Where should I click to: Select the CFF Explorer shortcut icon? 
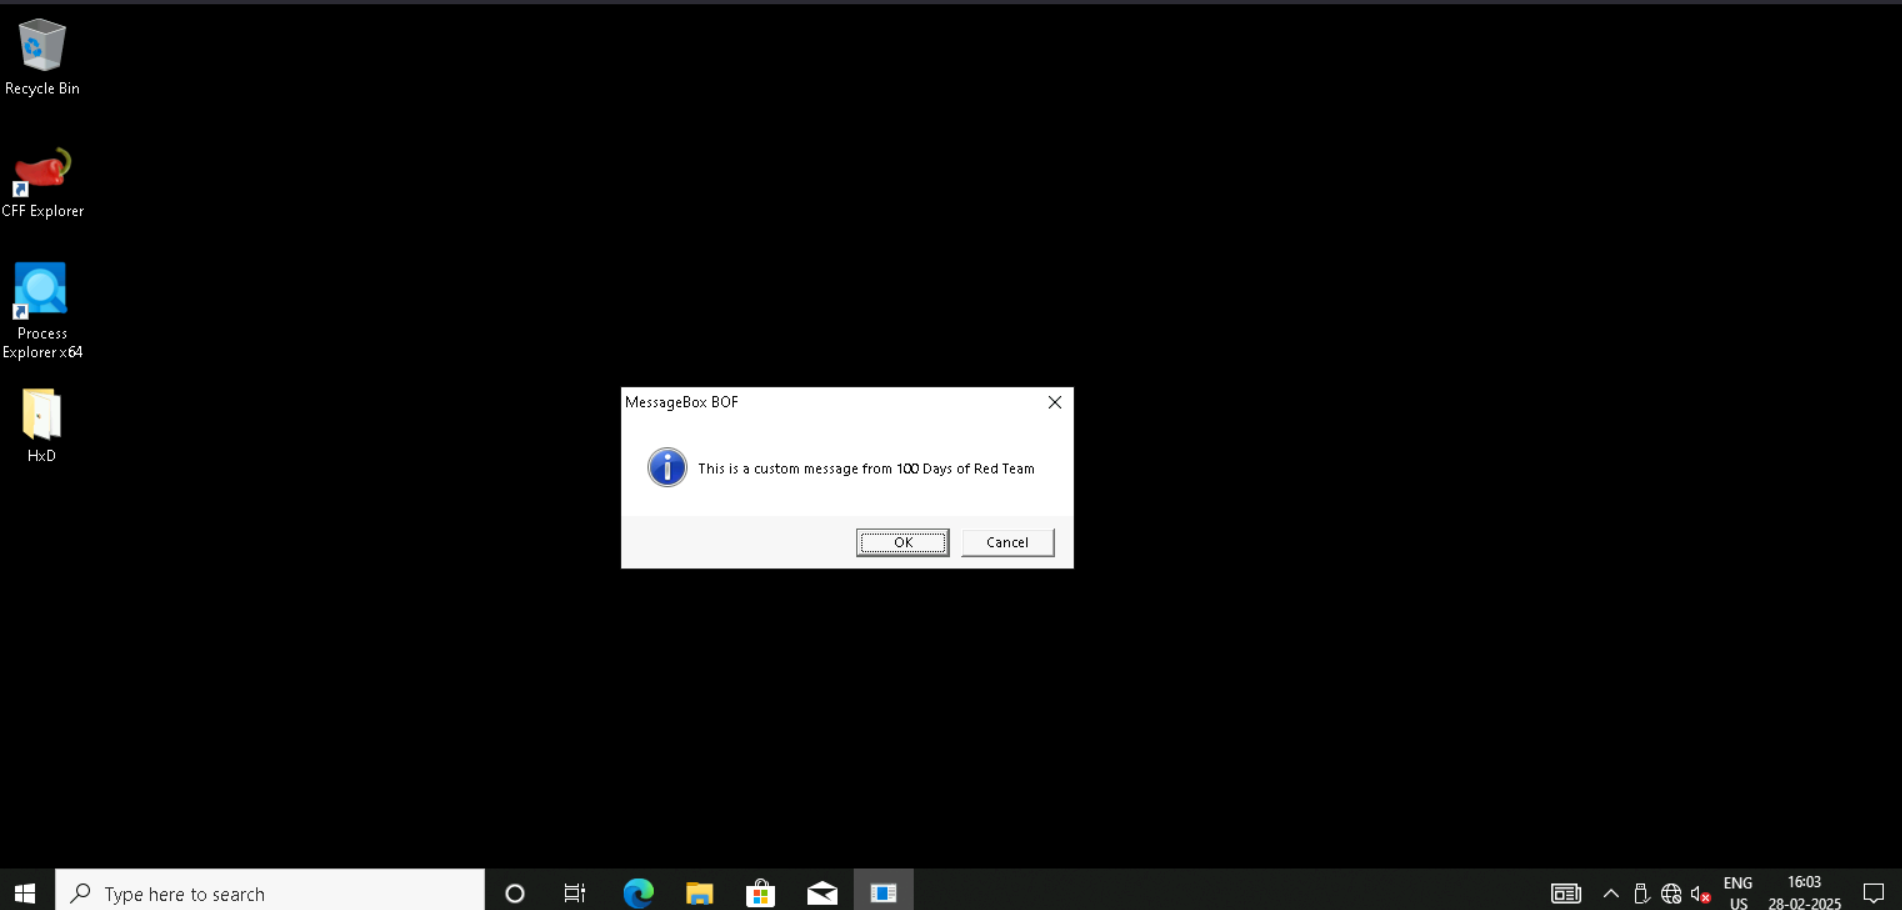42,183
